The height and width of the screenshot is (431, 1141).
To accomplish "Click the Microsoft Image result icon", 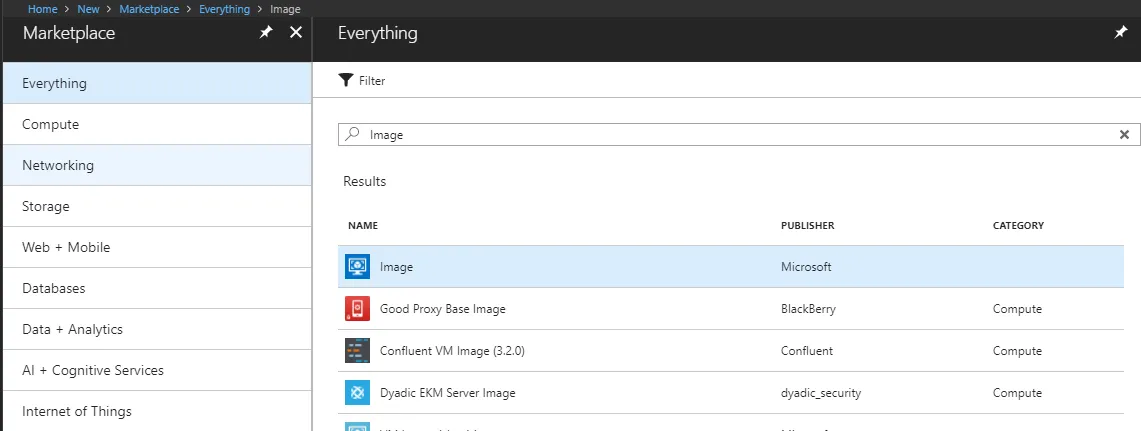I will [x=357, y=267].
